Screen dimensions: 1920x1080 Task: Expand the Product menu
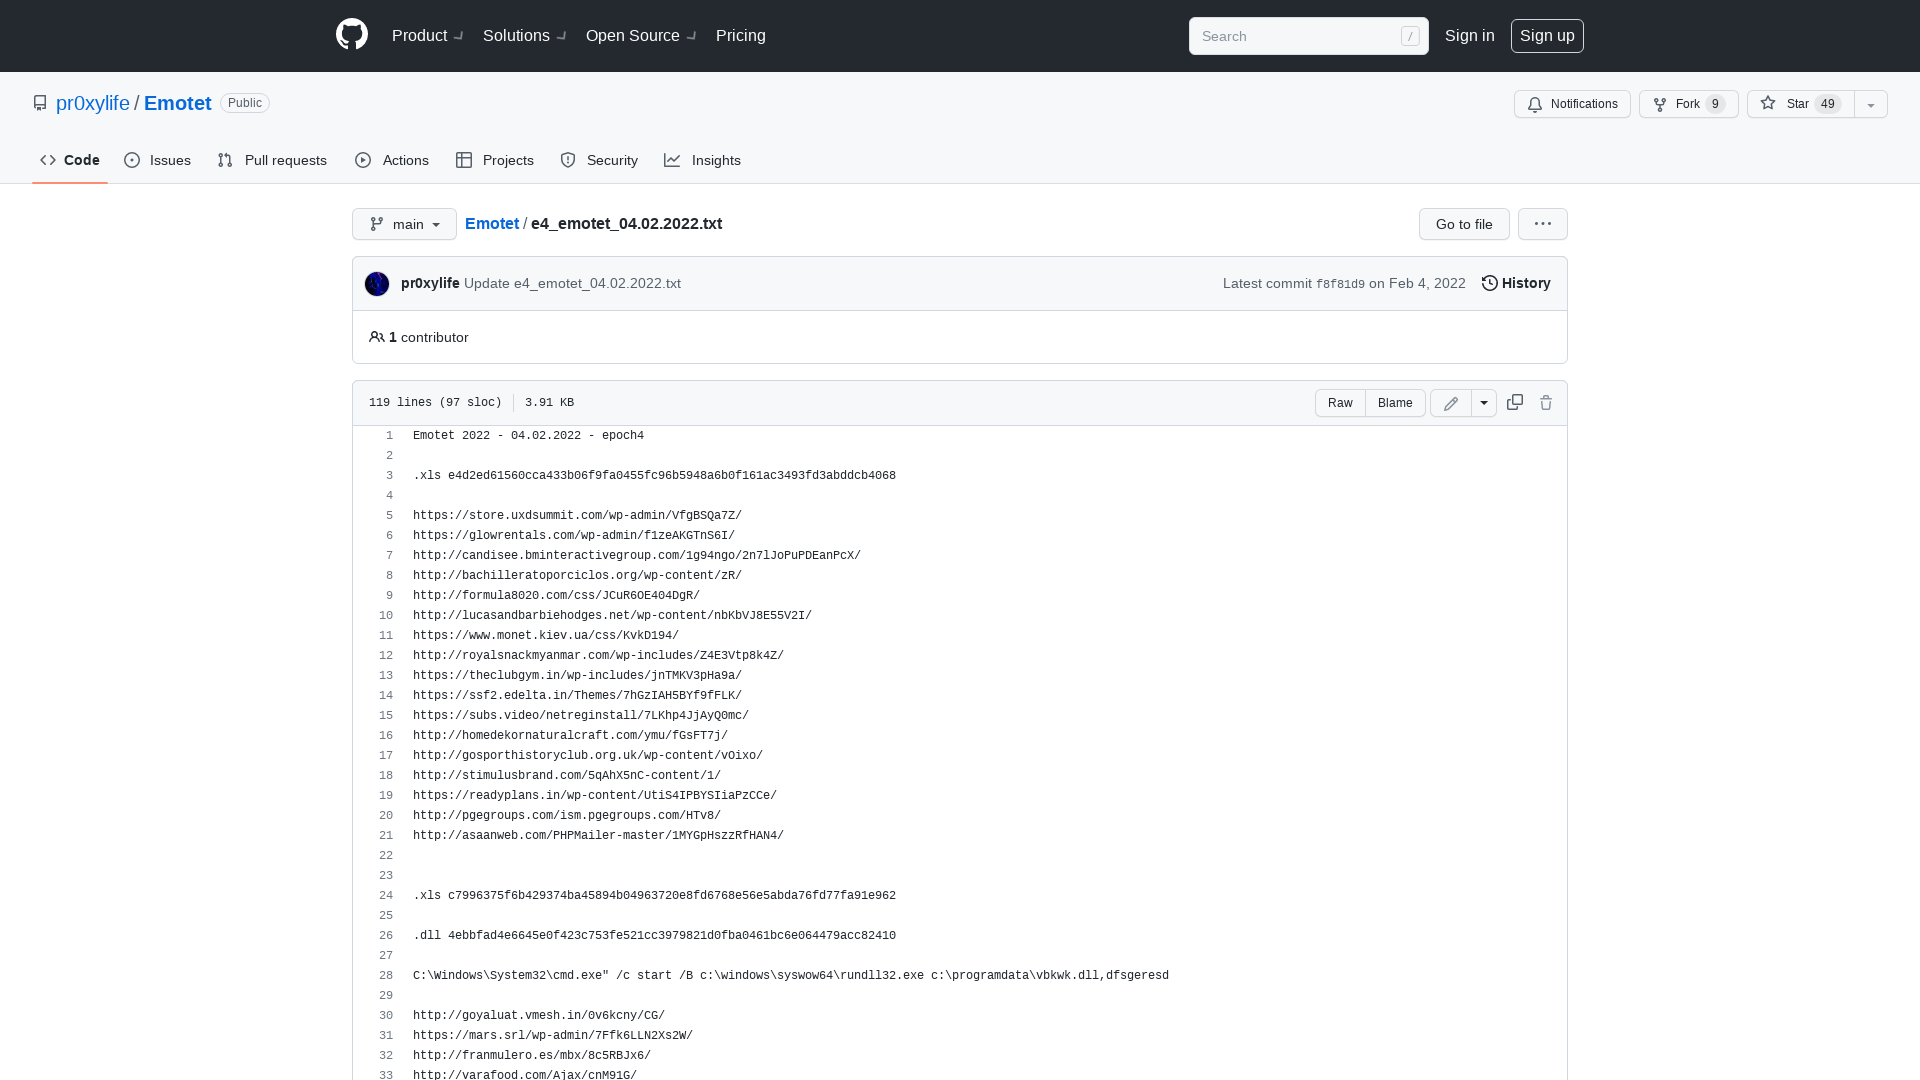(x=427, y=35)
